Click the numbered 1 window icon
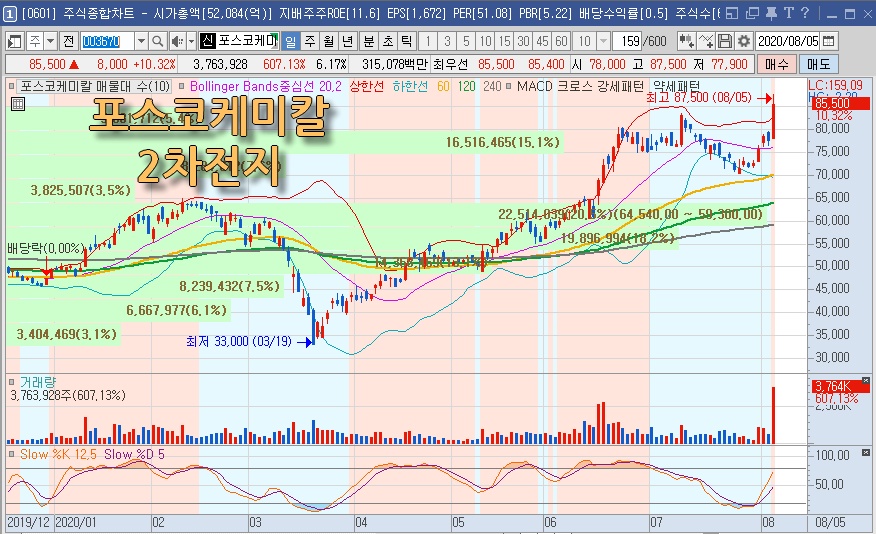This screenshot has height=534, width=876. (x=9, y=14)
